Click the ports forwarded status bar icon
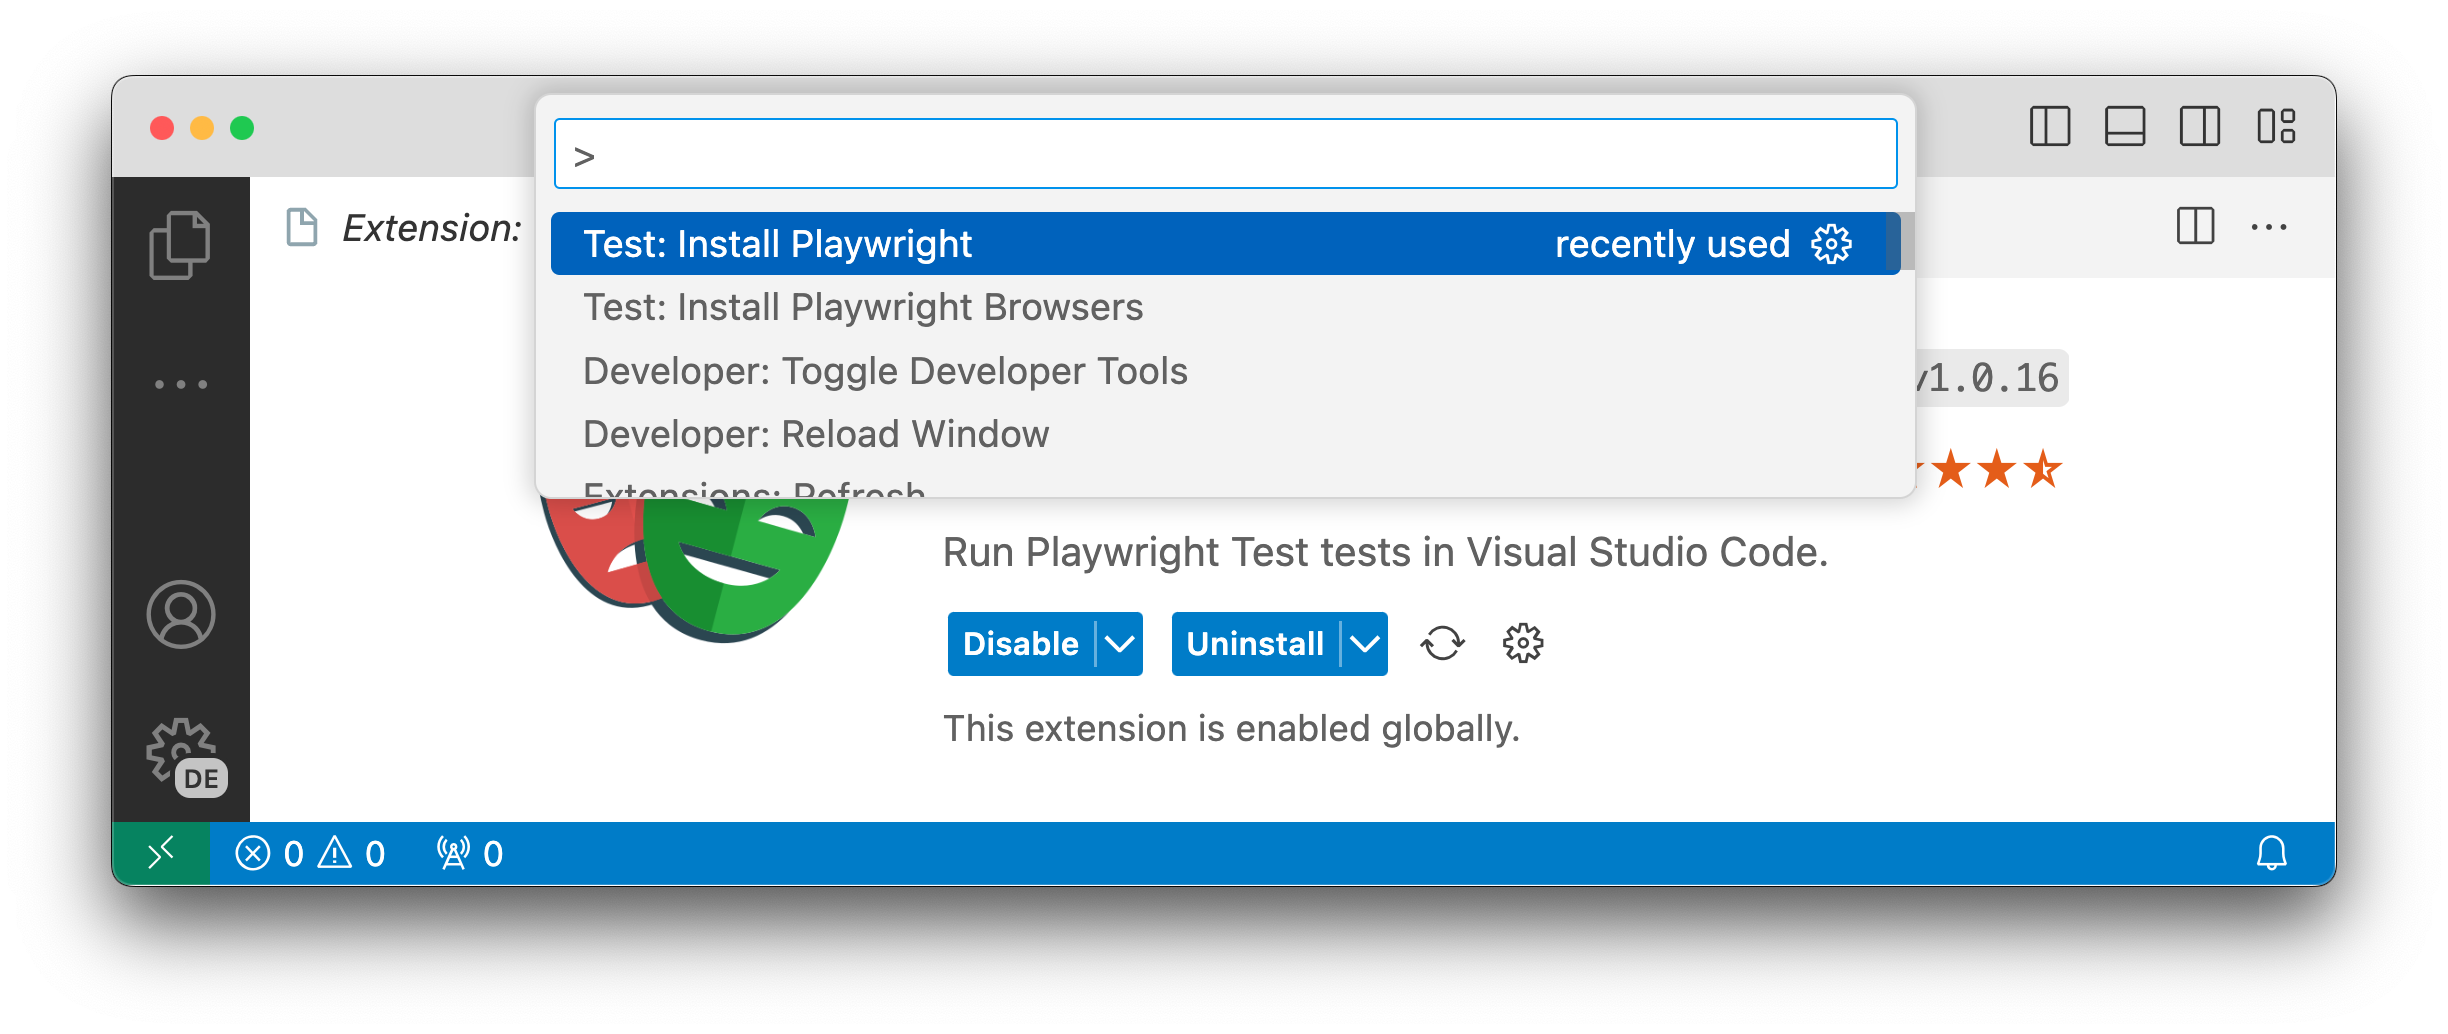 469,853
